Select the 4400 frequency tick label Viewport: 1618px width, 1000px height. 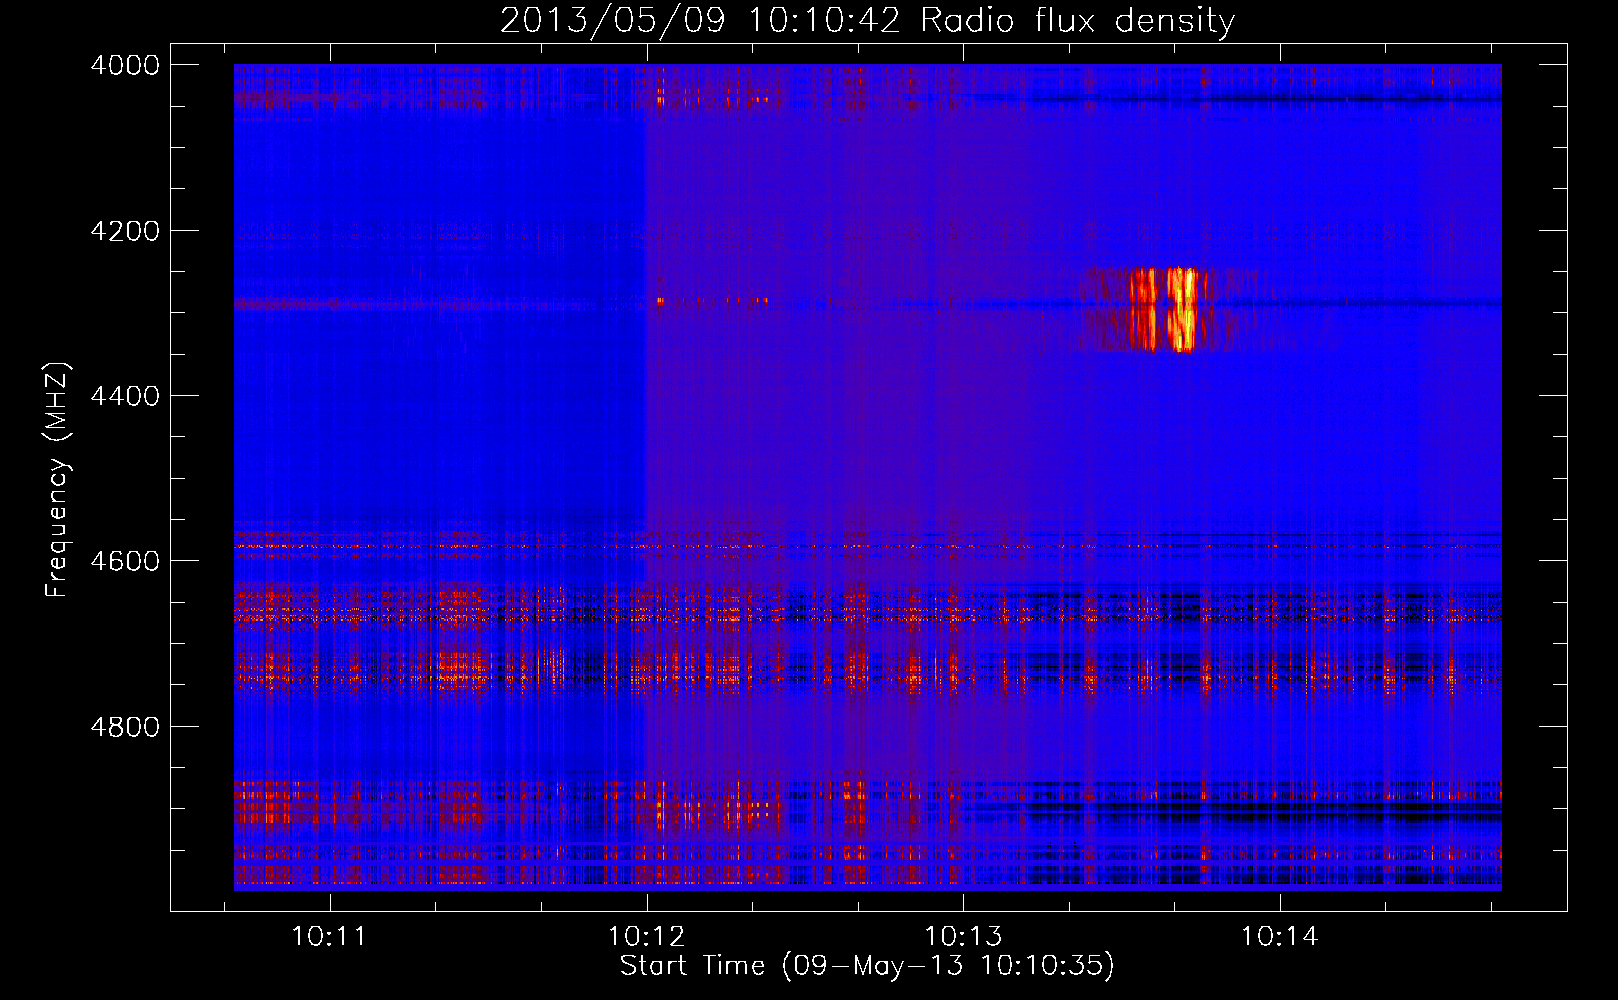[x=125, y=396]
